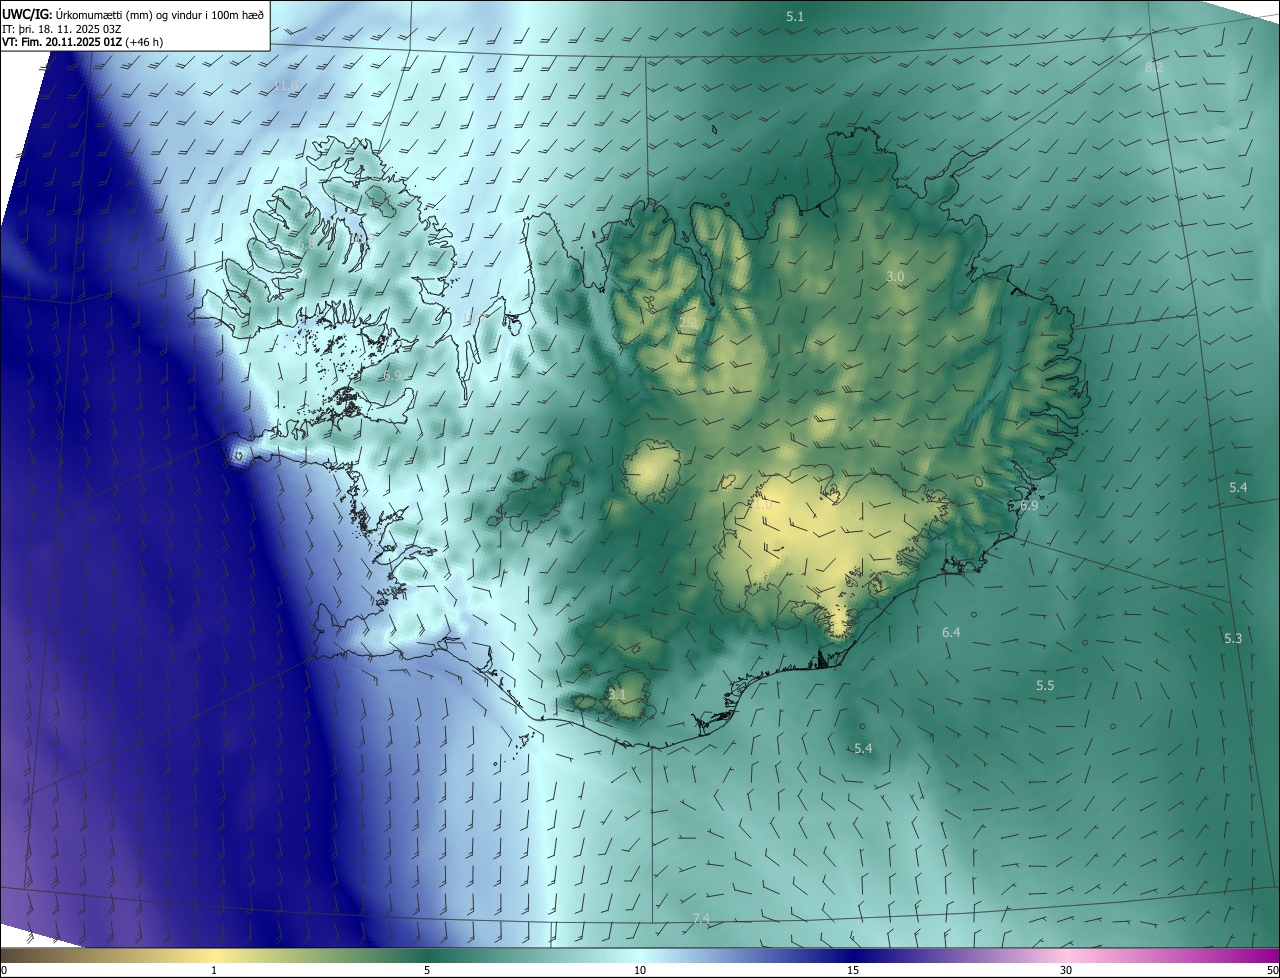Click the 5.4 value south of Iceland
1280x978 pixels.
tap(863, 748)
